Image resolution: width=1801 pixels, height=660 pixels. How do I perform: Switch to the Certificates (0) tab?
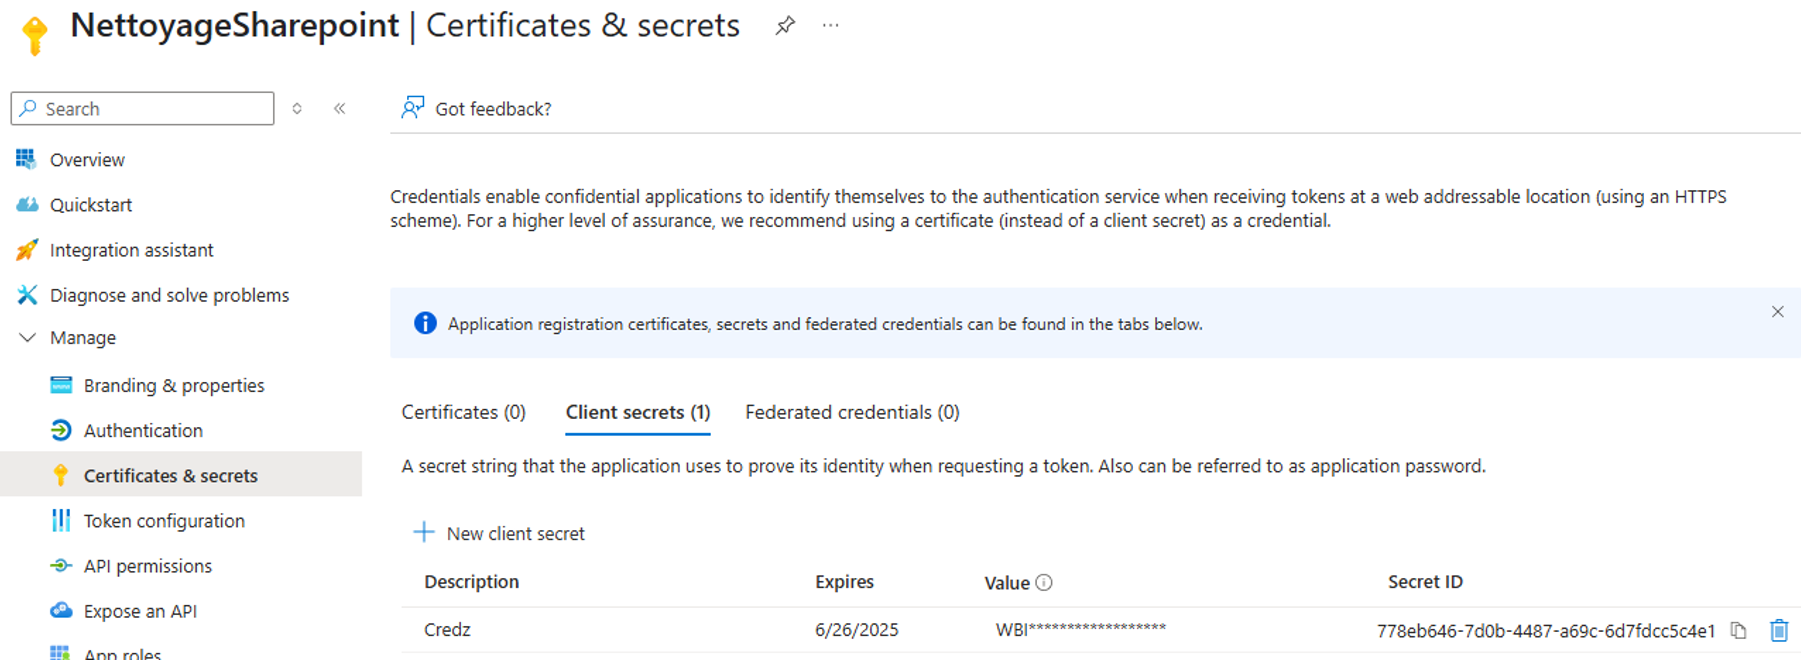coord(463,412)
